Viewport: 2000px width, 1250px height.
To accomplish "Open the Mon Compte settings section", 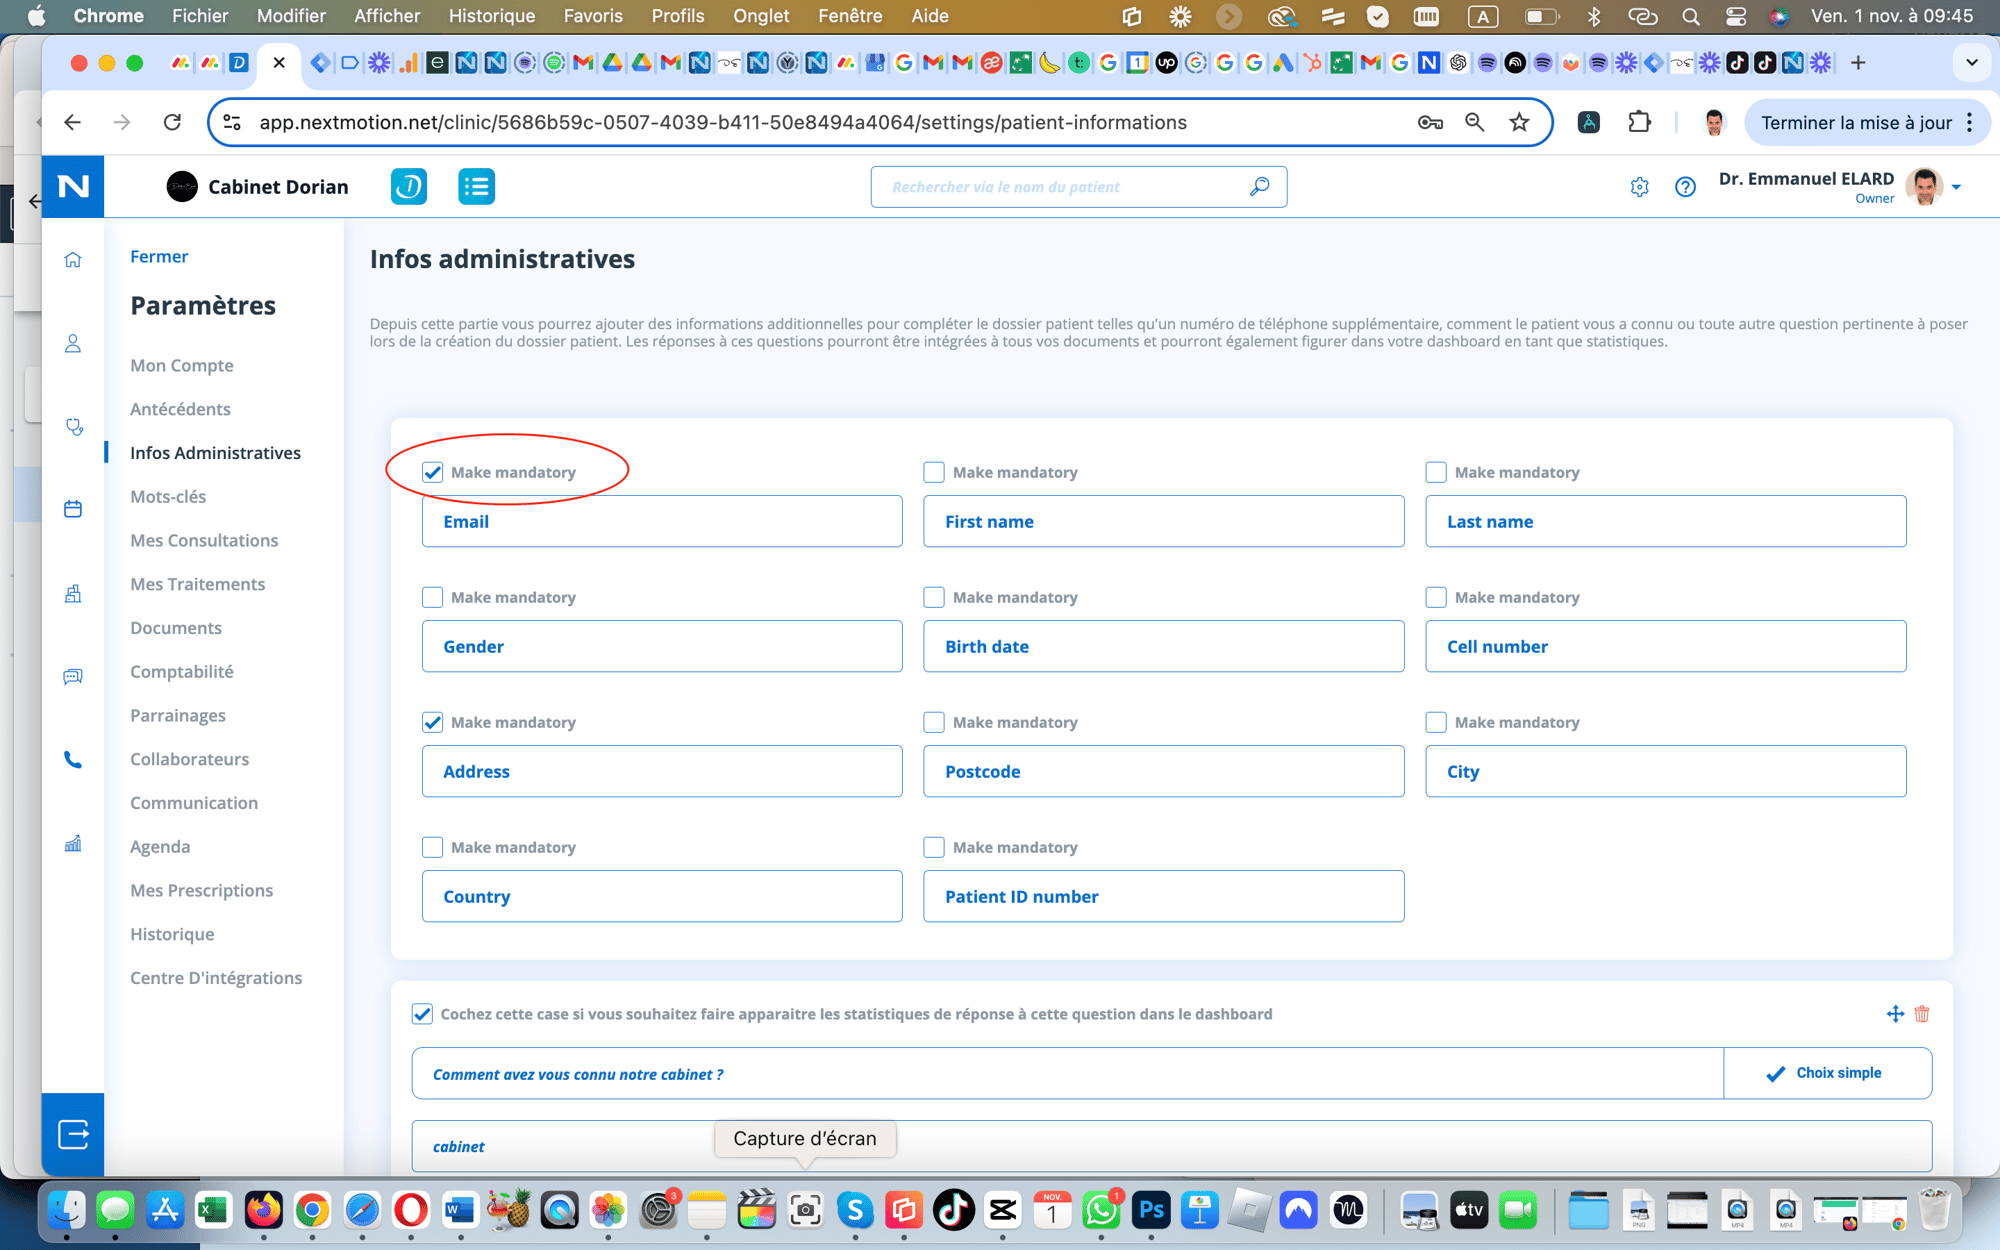I will pos(182,366).
